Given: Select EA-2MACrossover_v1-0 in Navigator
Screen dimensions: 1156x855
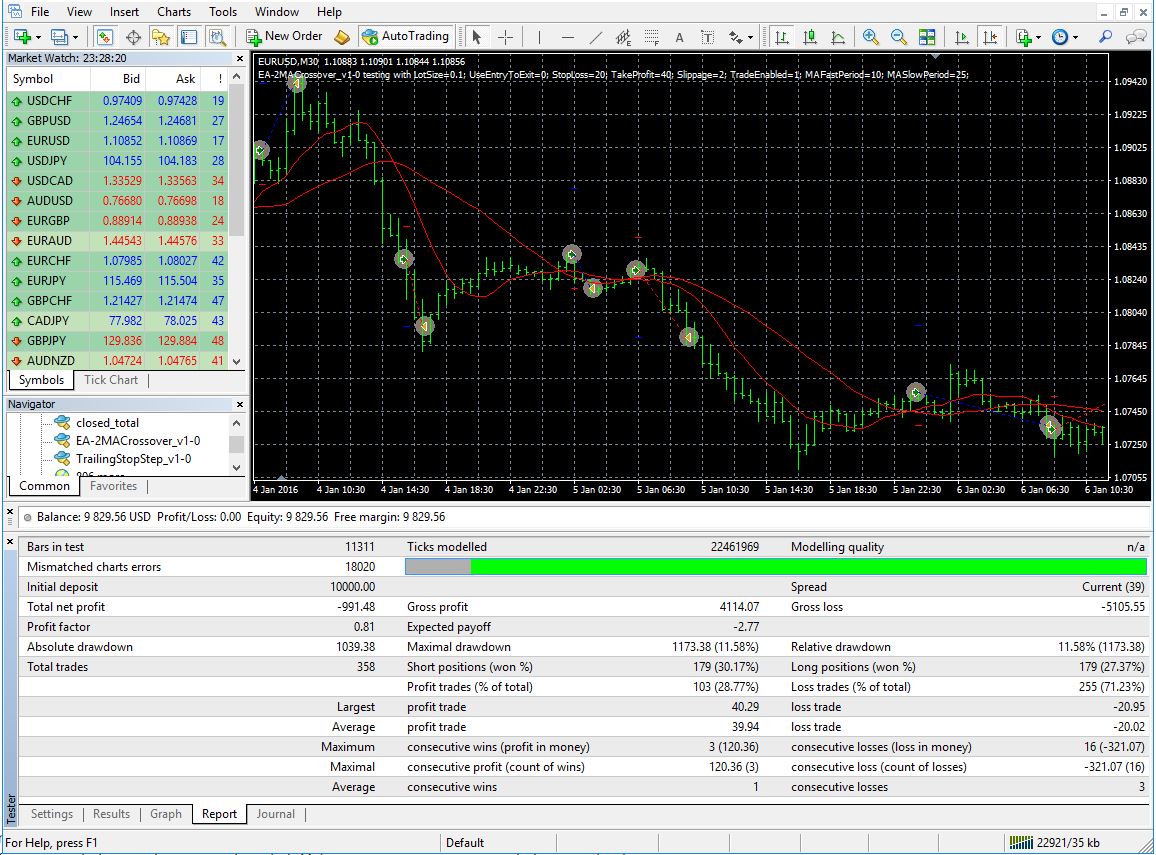Looking at the screenshot, I should (x=137, y=441).
